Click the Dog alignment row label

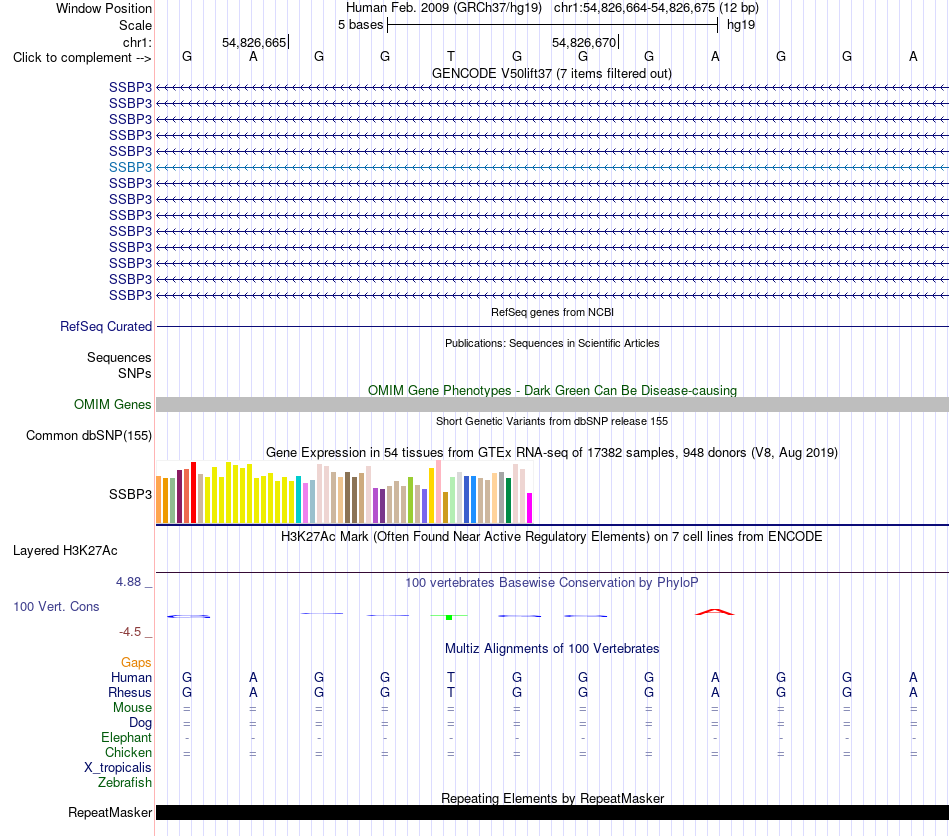coord(140,723)
